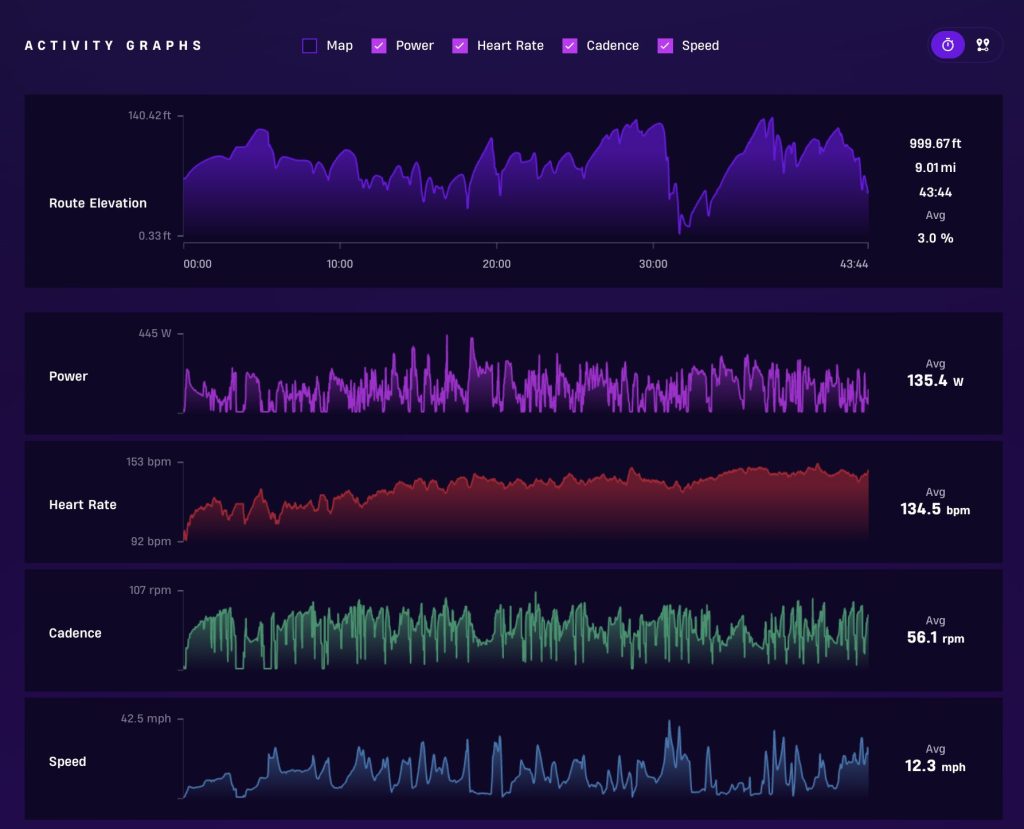Screen dimensions: 1024x829
Task: Click the Heart Rate checkbox label
Action: (510, 46)
